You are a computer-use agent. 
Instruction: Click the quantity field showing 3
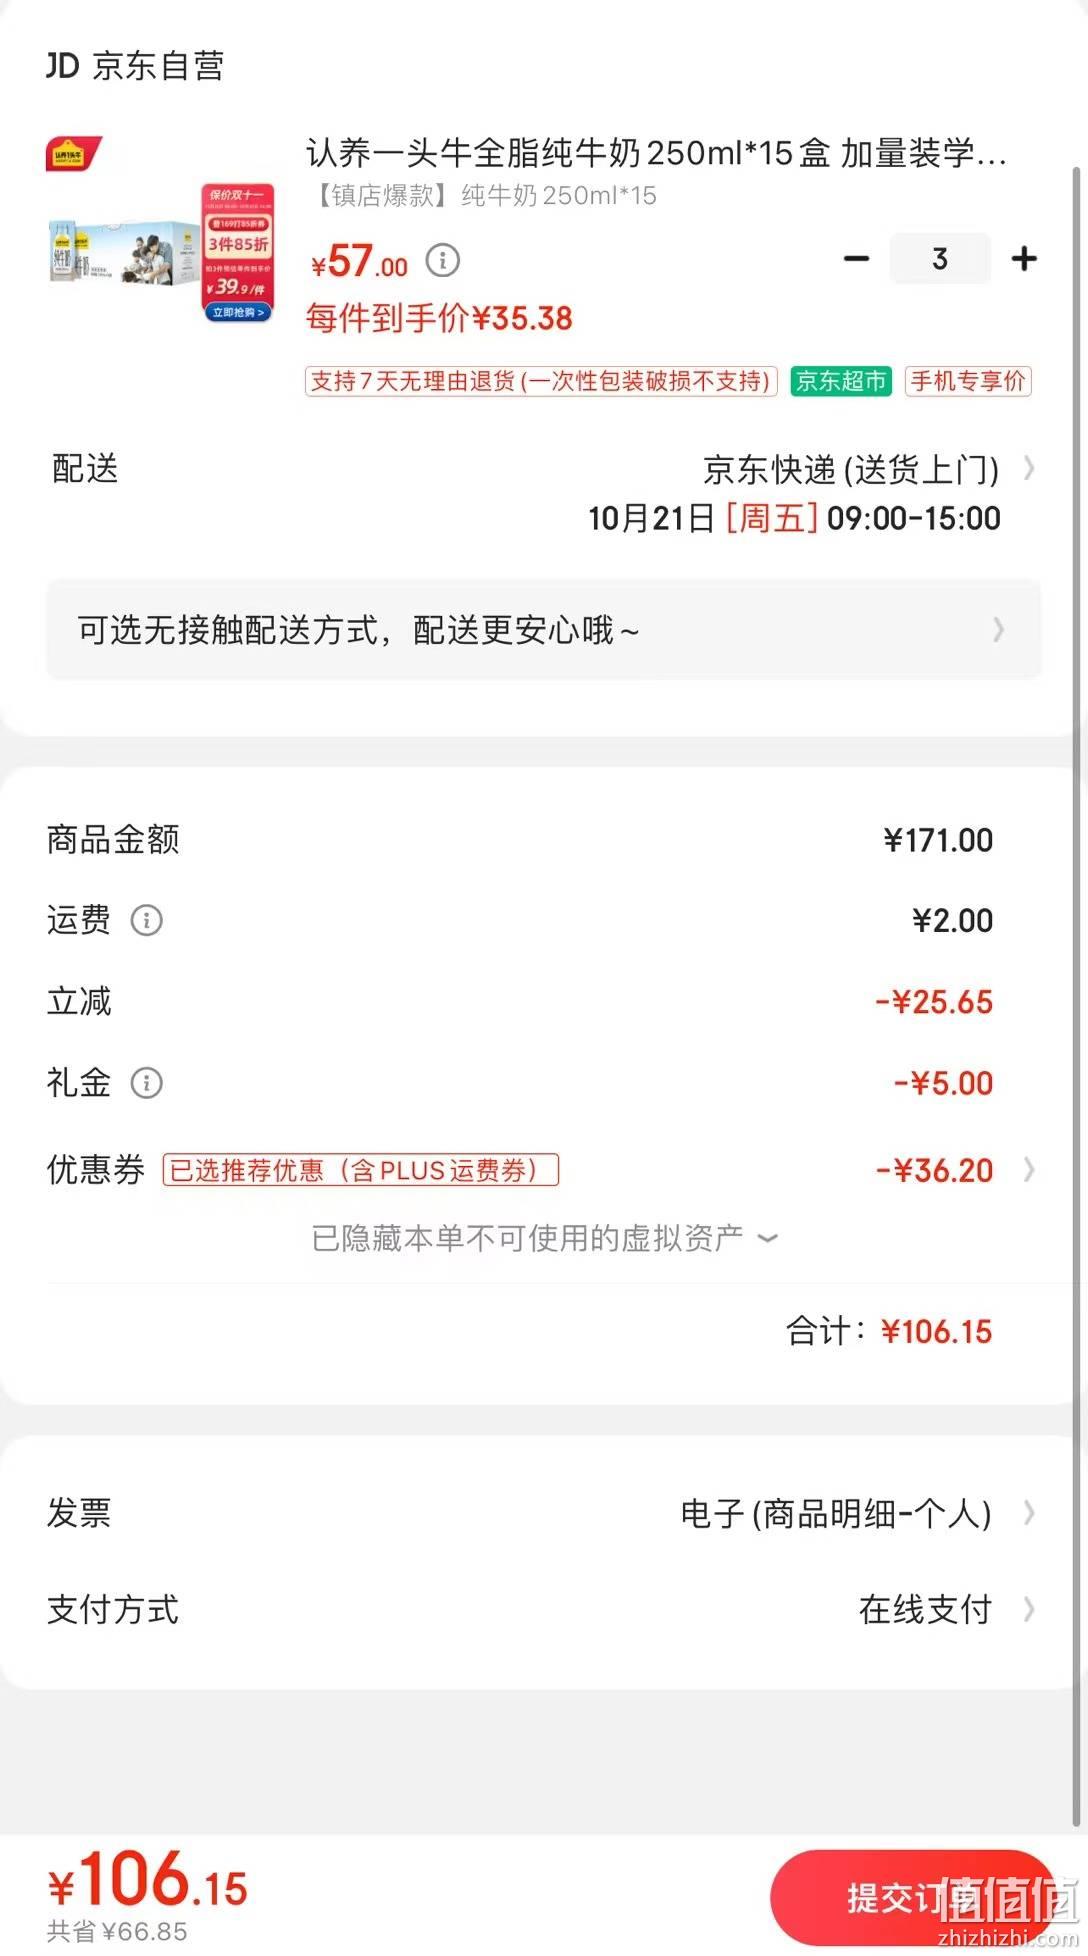940,259
